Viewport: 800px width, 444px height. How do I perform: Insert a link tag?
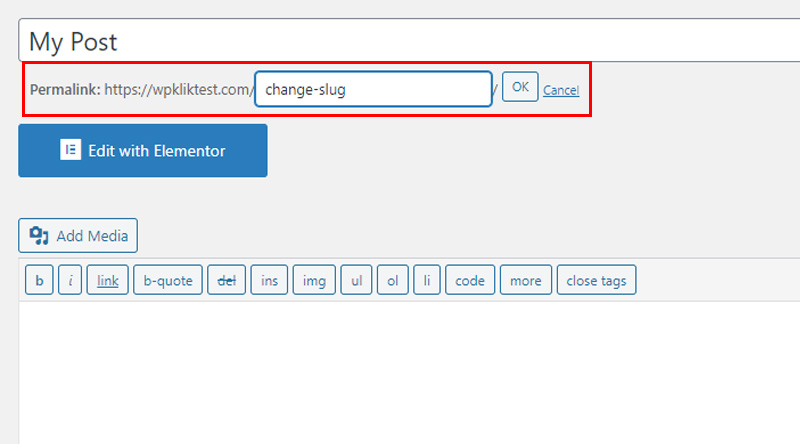tap(108, 280)
